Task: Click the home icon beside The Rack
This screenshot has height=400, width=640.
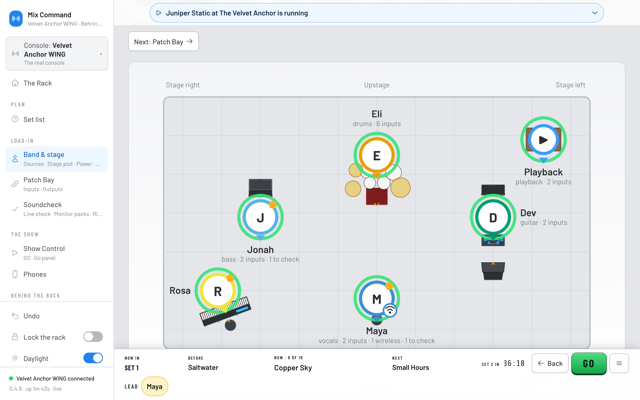Action: click(15, 83)
